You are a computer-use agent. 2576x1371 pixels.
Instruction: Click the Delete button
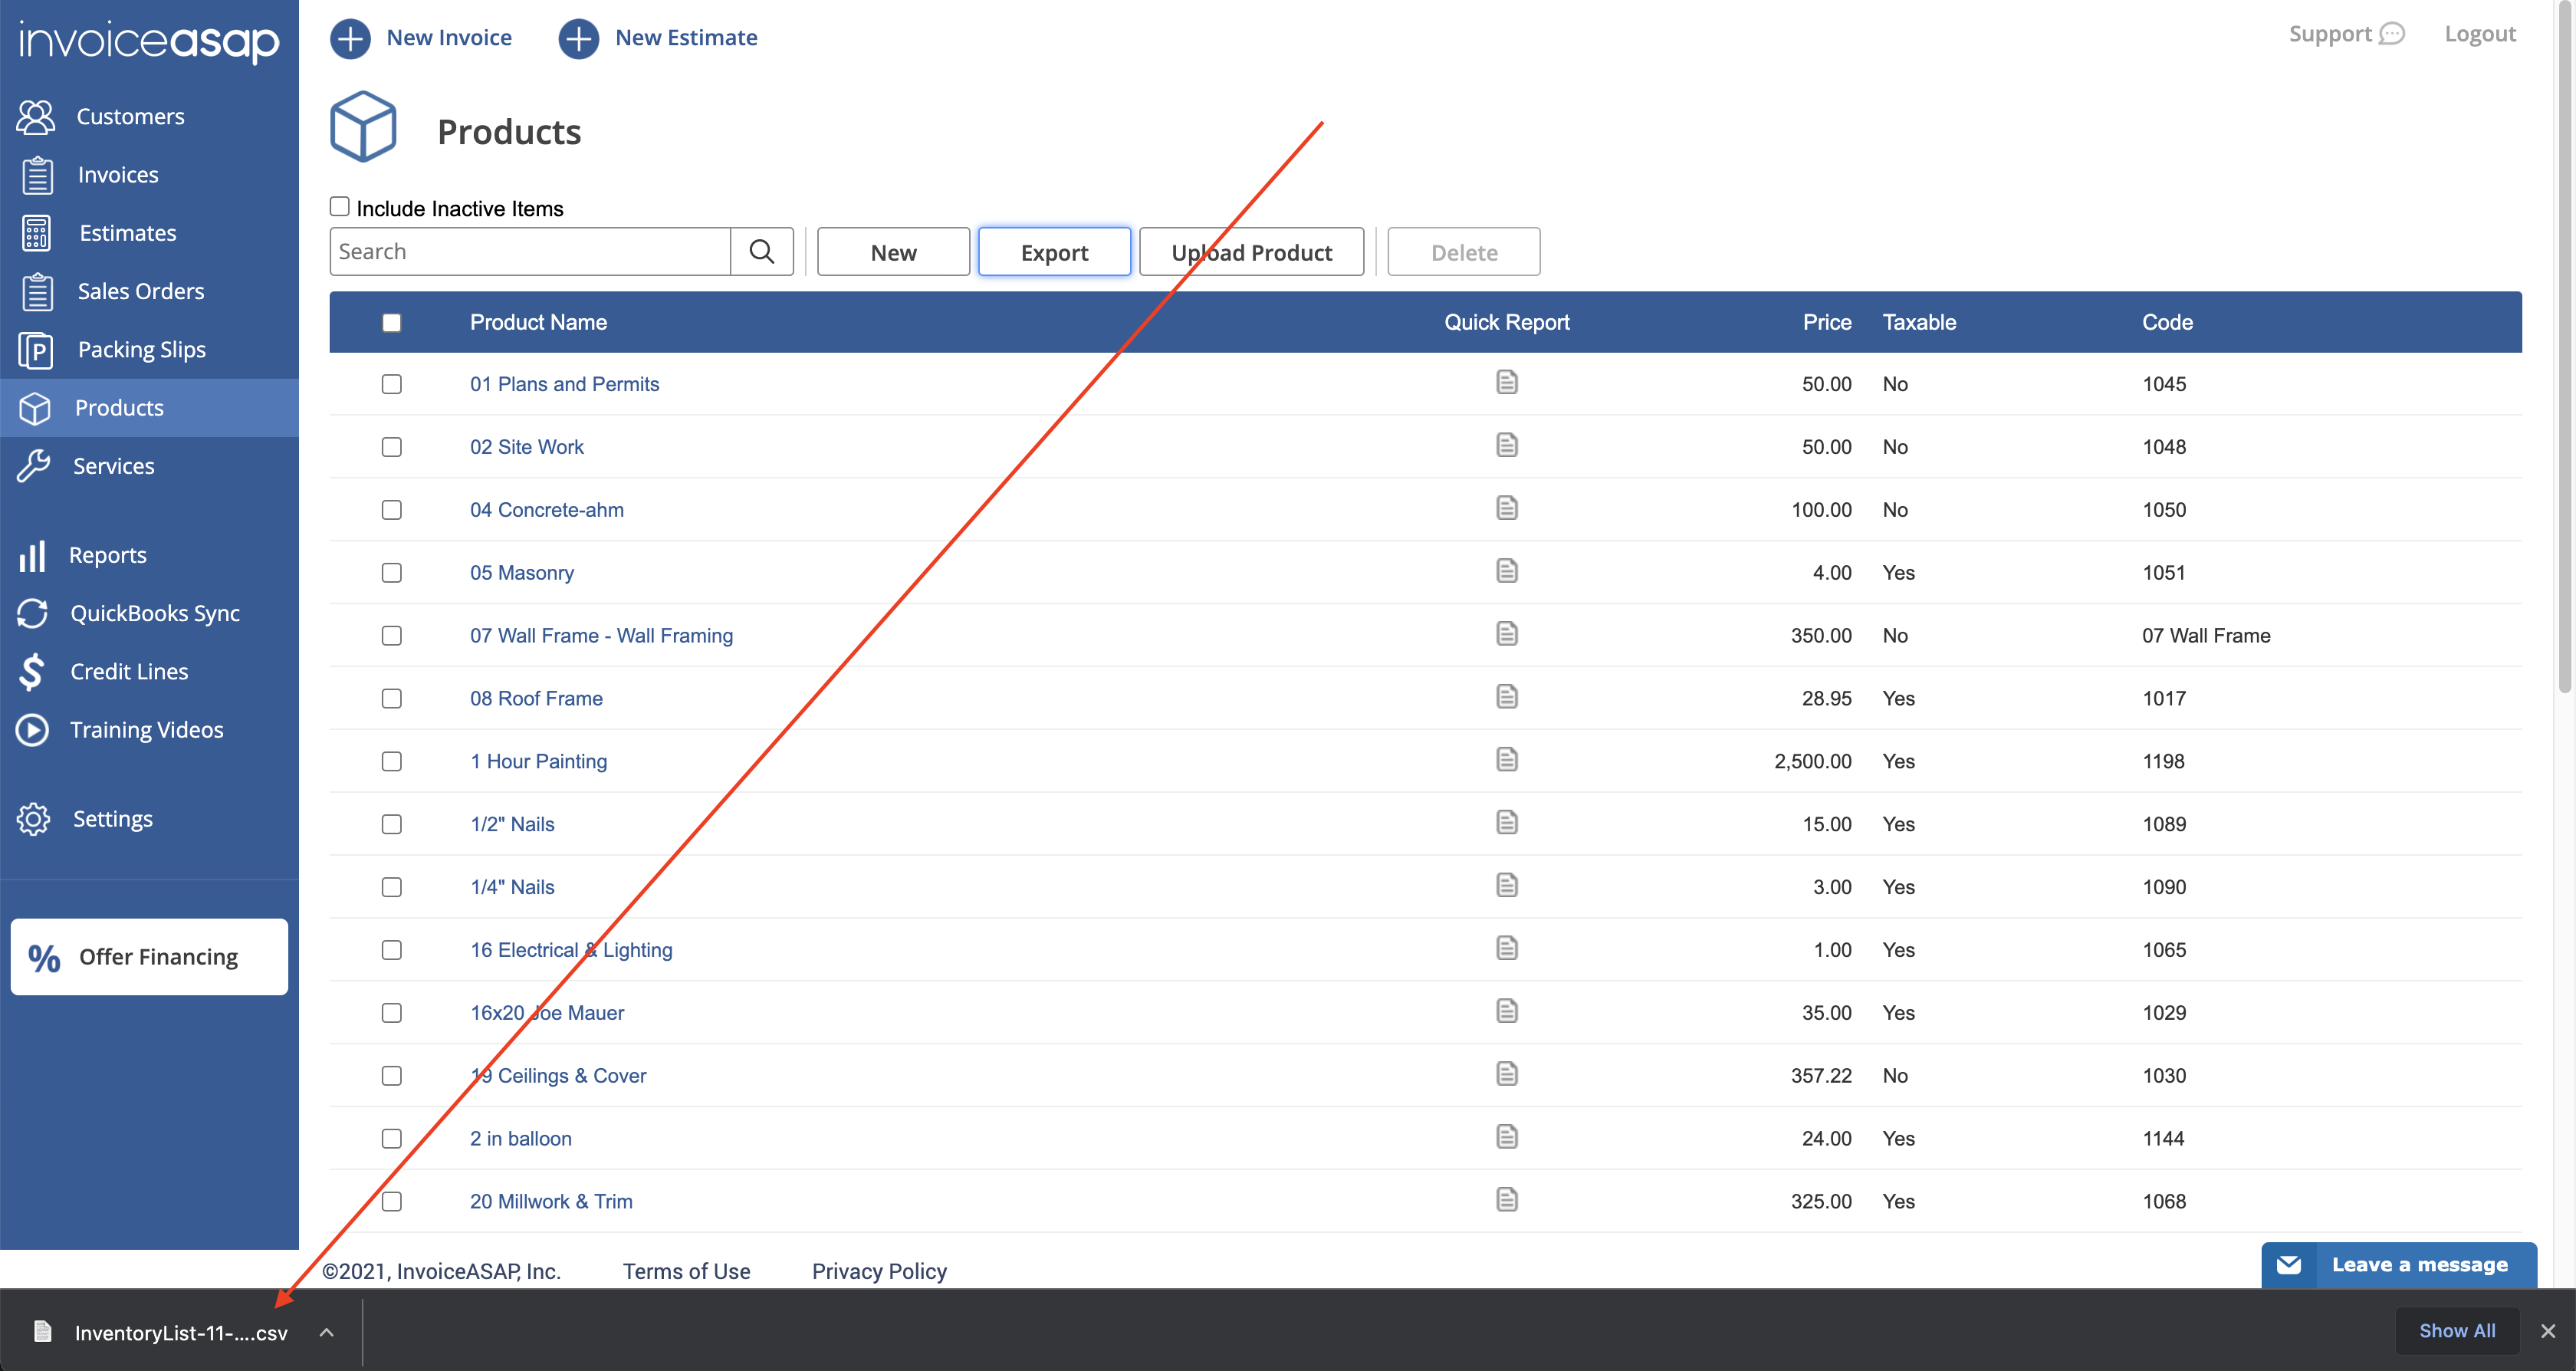(x=1463, y=252)
